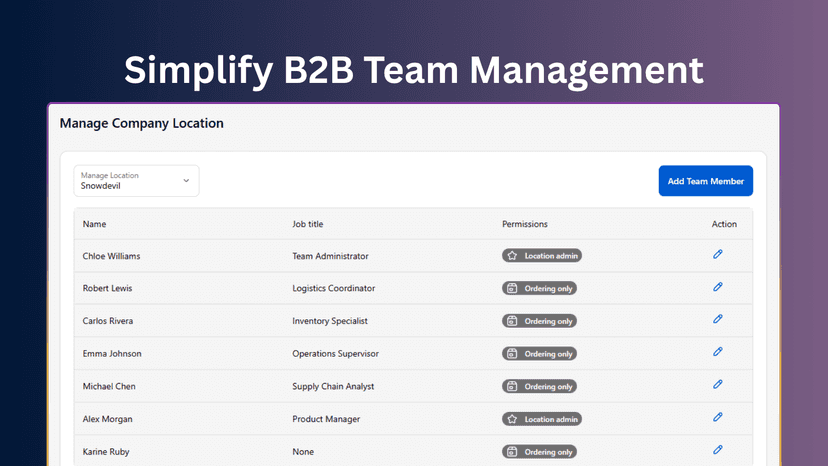The image size is (828, 466).
Task: Click Karine Ruby's None job title
Action: pos(303,452)
